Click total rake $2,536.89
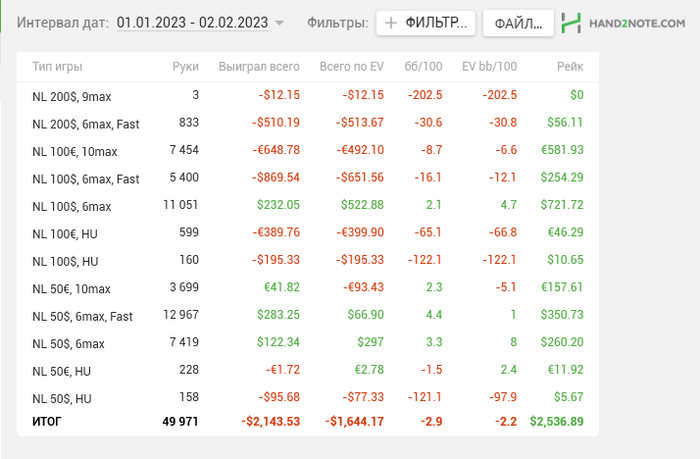The image size is (700, 459). (557, 421)
